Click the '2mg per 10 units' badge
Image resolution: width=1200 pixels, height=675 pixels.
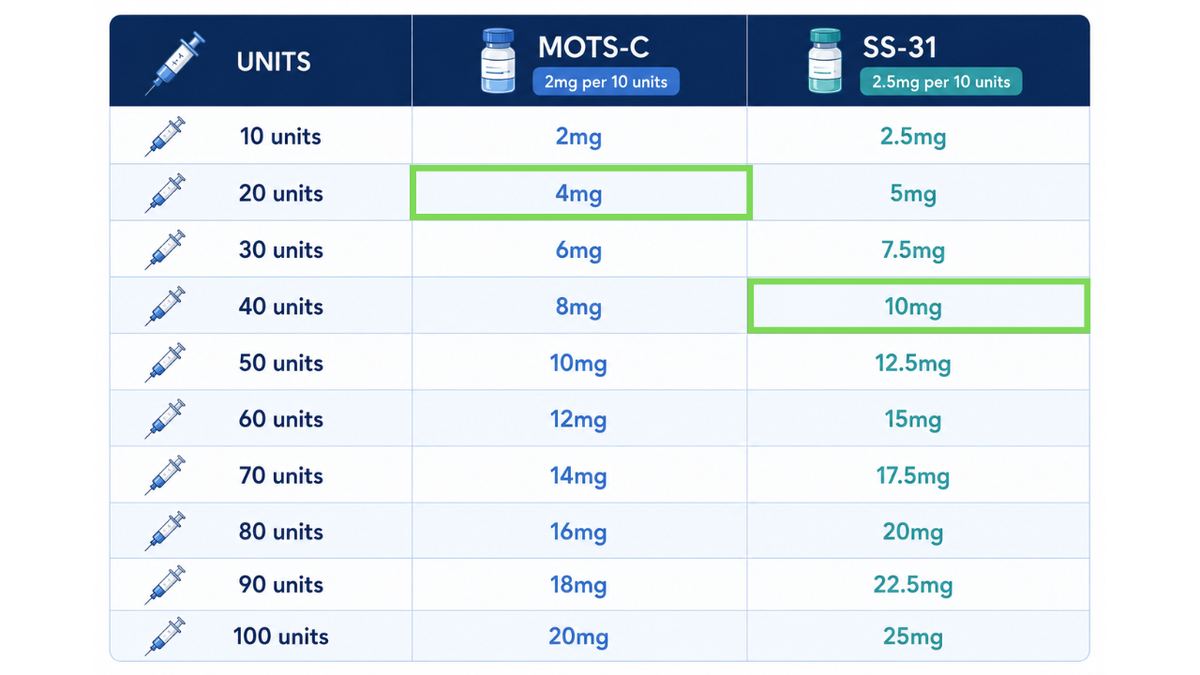pos(606,82)
